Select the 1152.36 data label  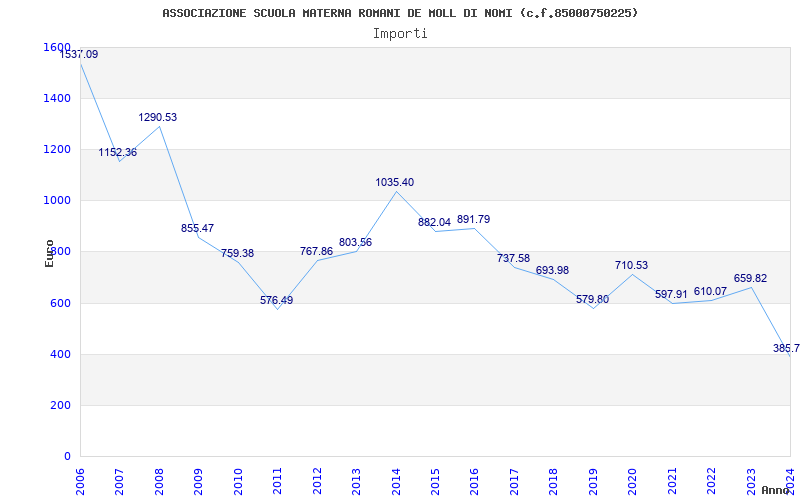coord(118,152)
